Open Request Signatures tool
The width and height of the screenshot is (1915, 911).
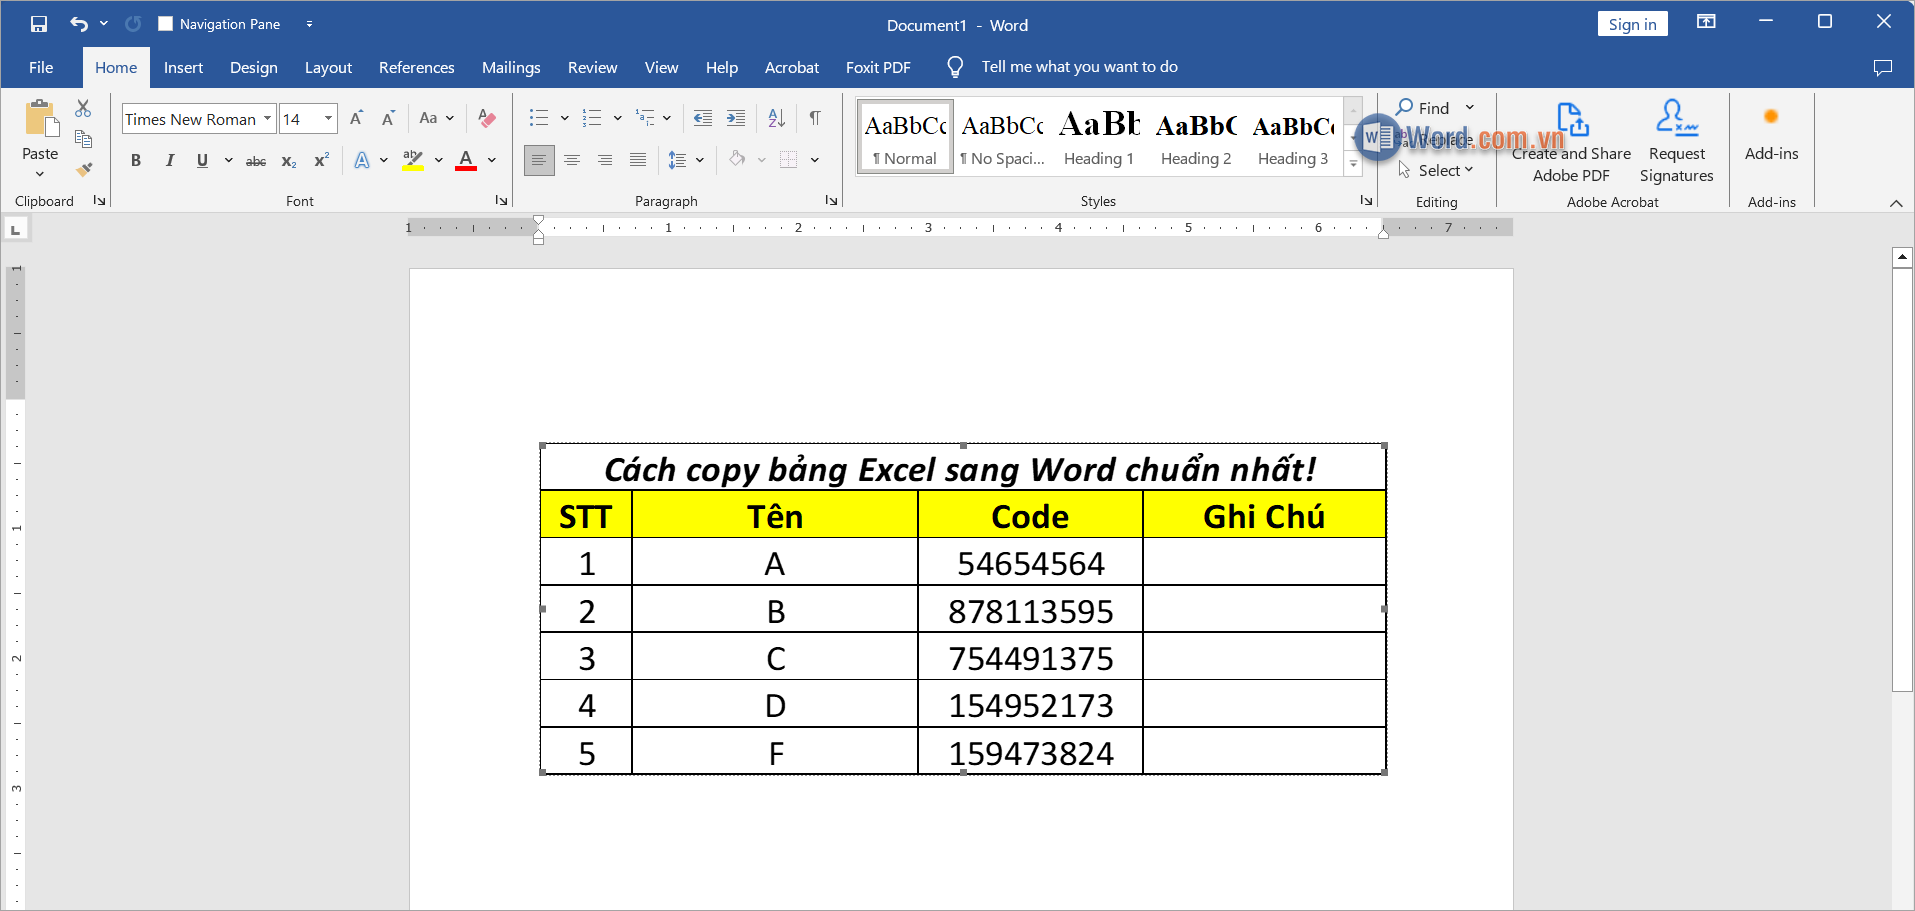click(1677, 142)
